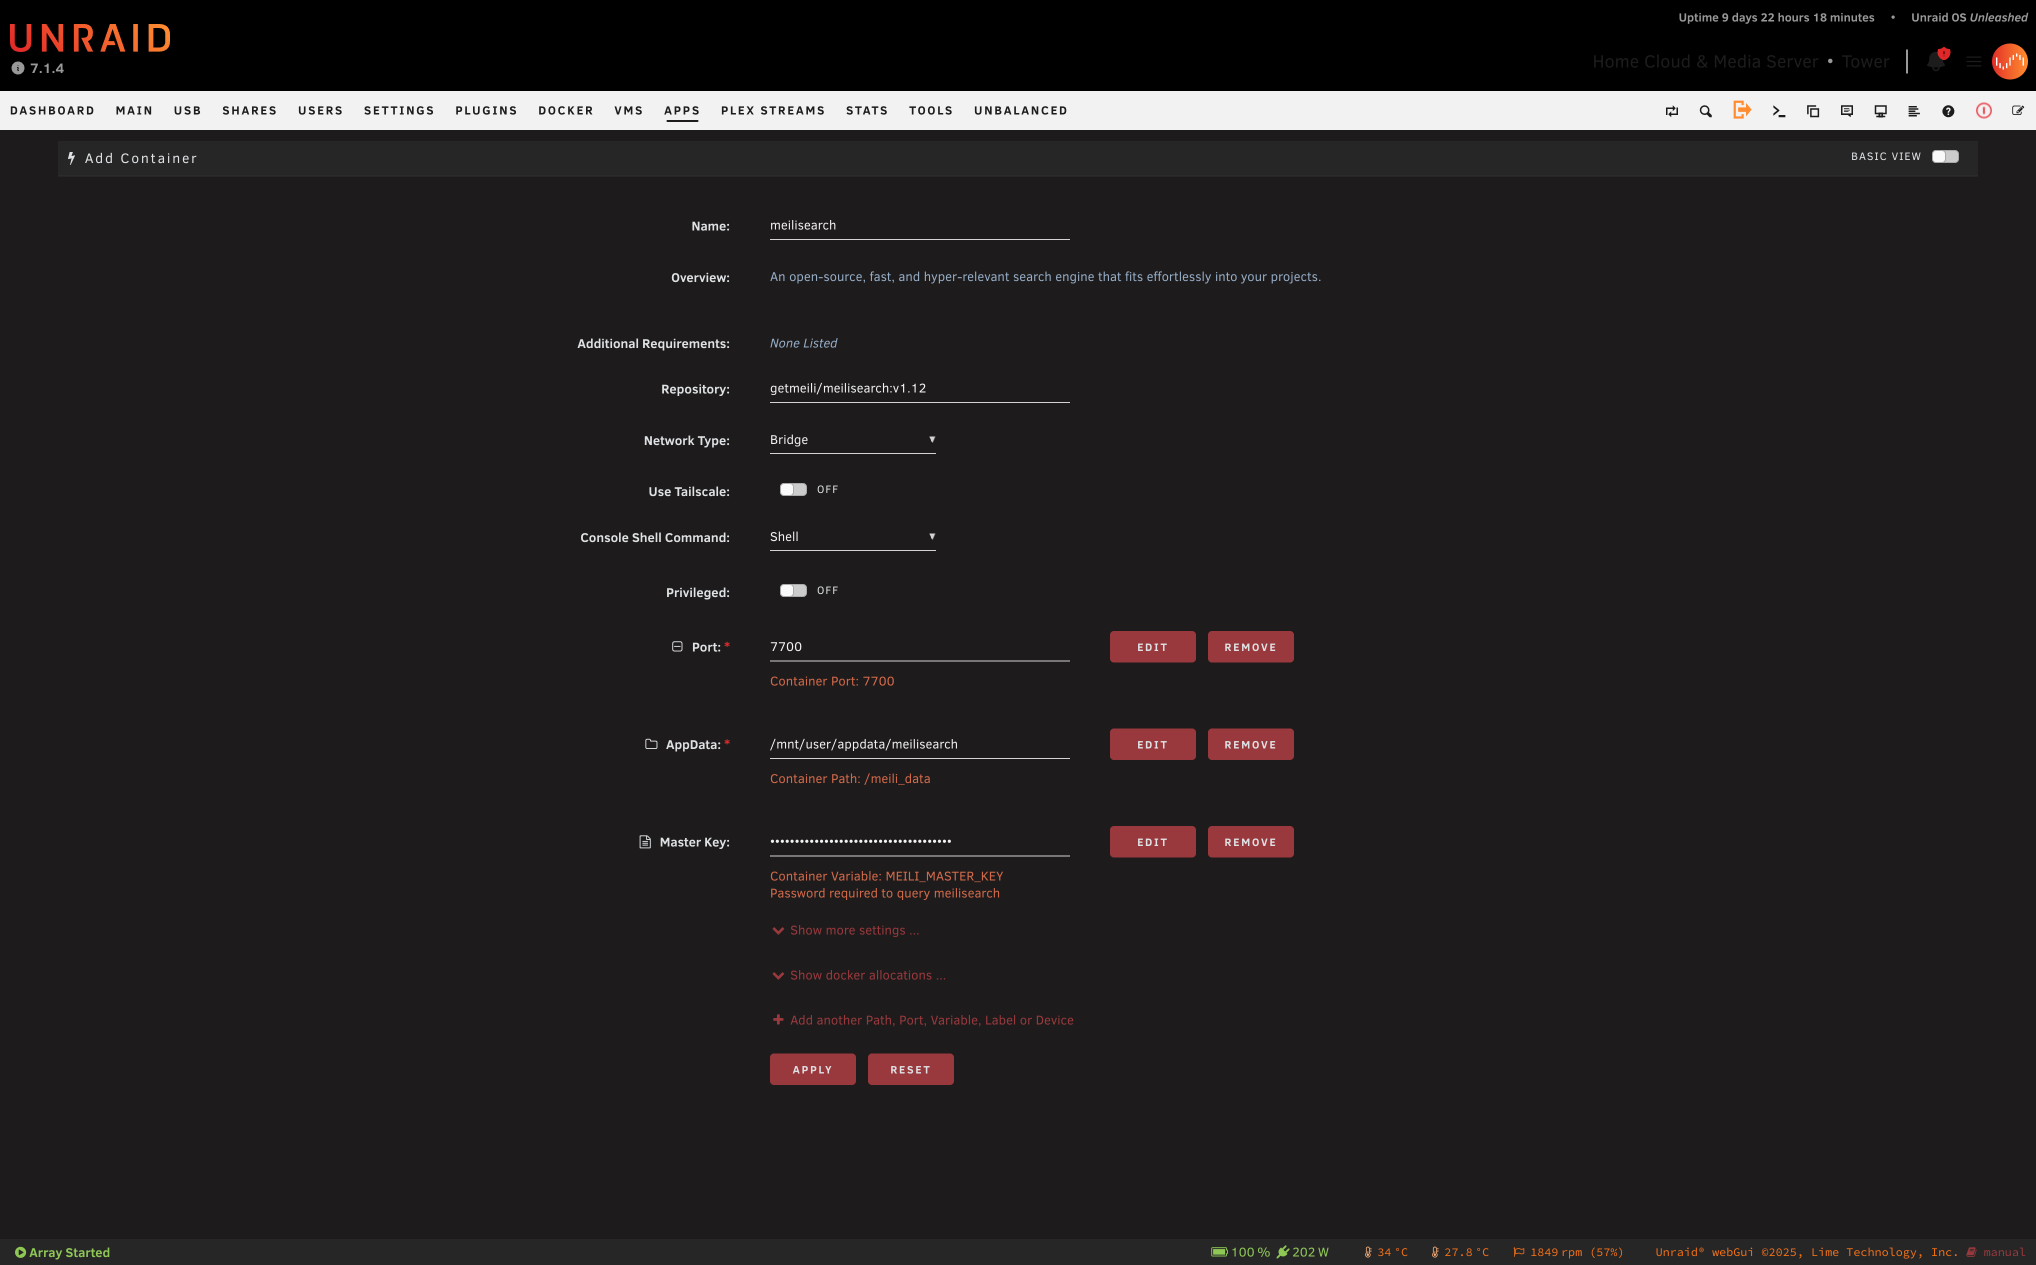Collapse the Port section minus icon
Viewport: 2036px width, 1265px height.
coord(677,647)
